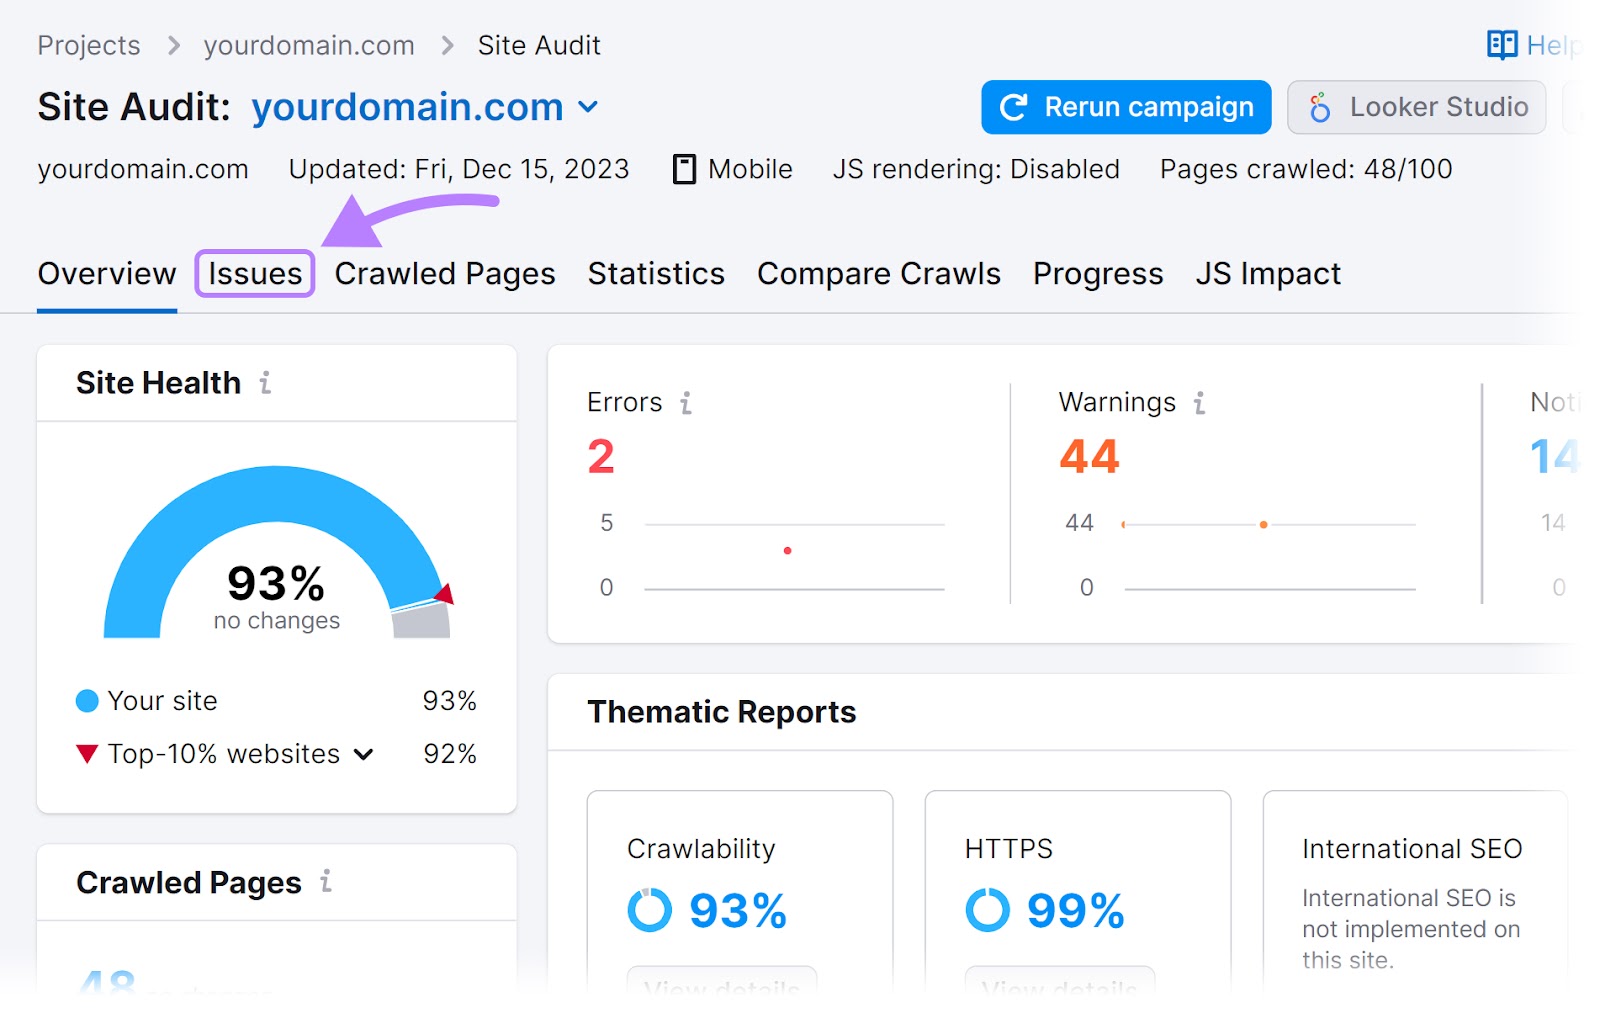
Task: Select the Mobile device icon
Action: (x=684, y=169)
